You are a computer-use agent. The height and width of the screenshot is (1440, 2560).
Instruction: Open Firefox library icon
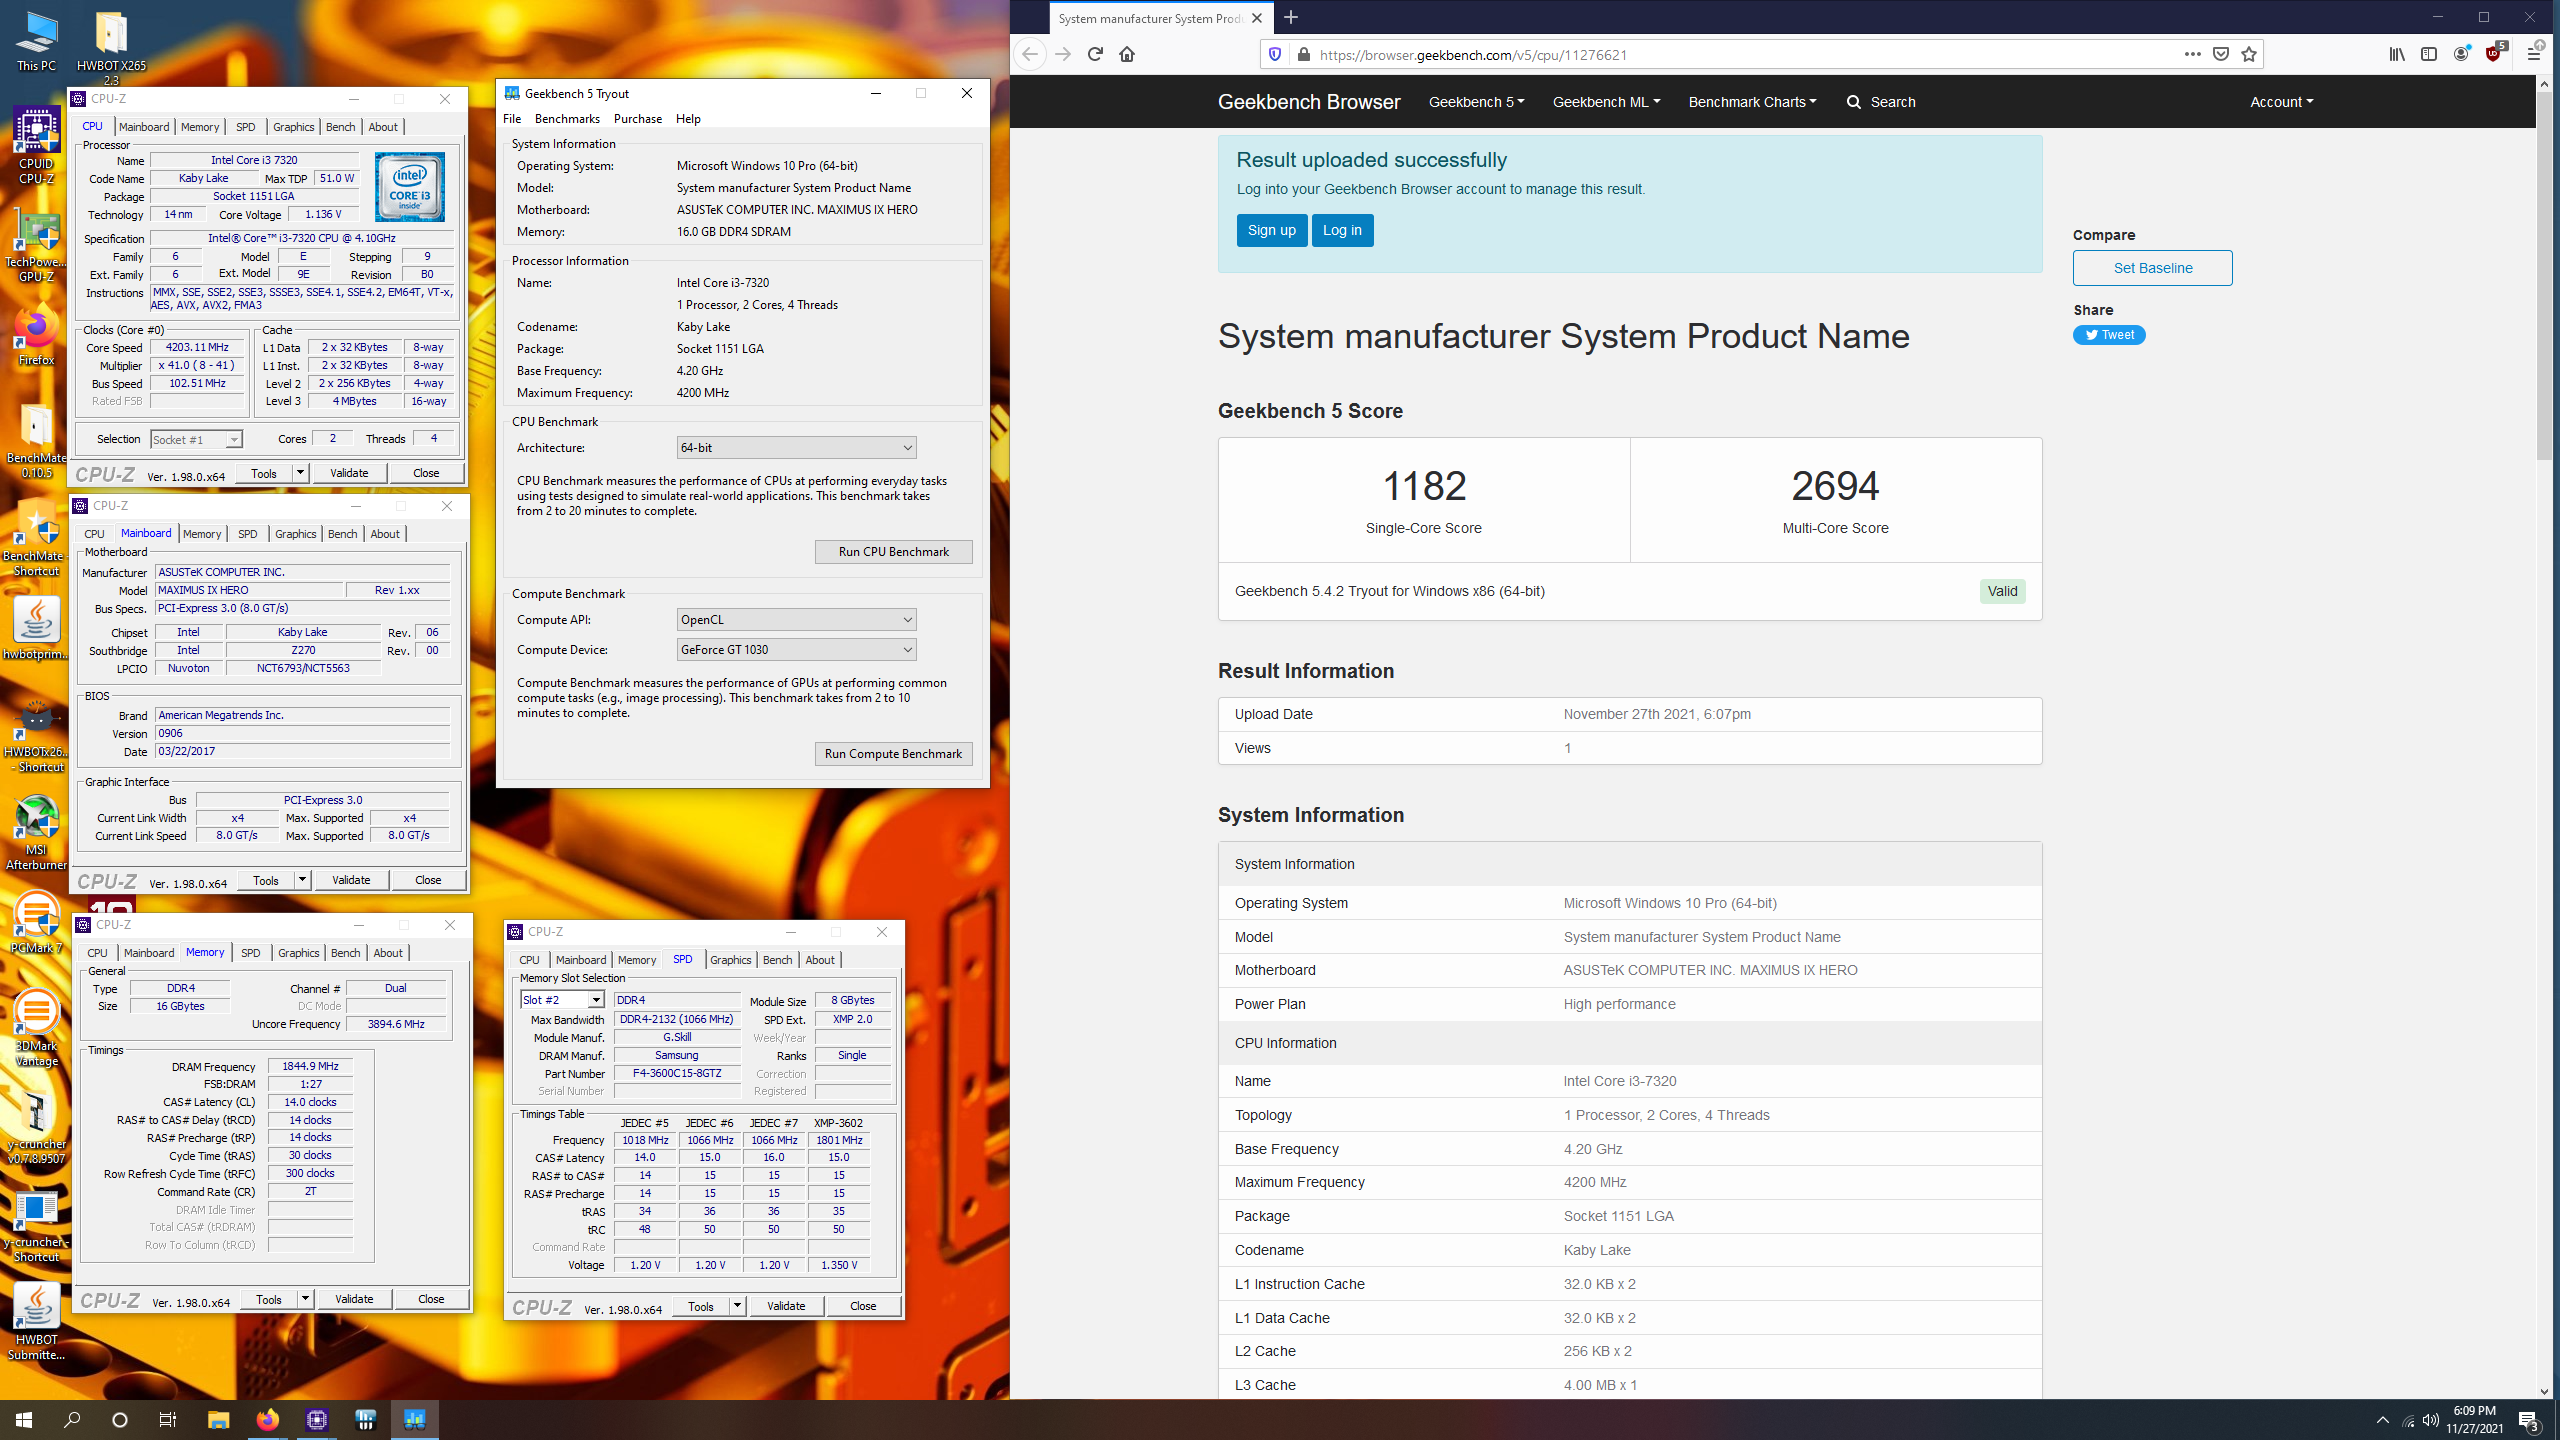tap(2397, 54)
